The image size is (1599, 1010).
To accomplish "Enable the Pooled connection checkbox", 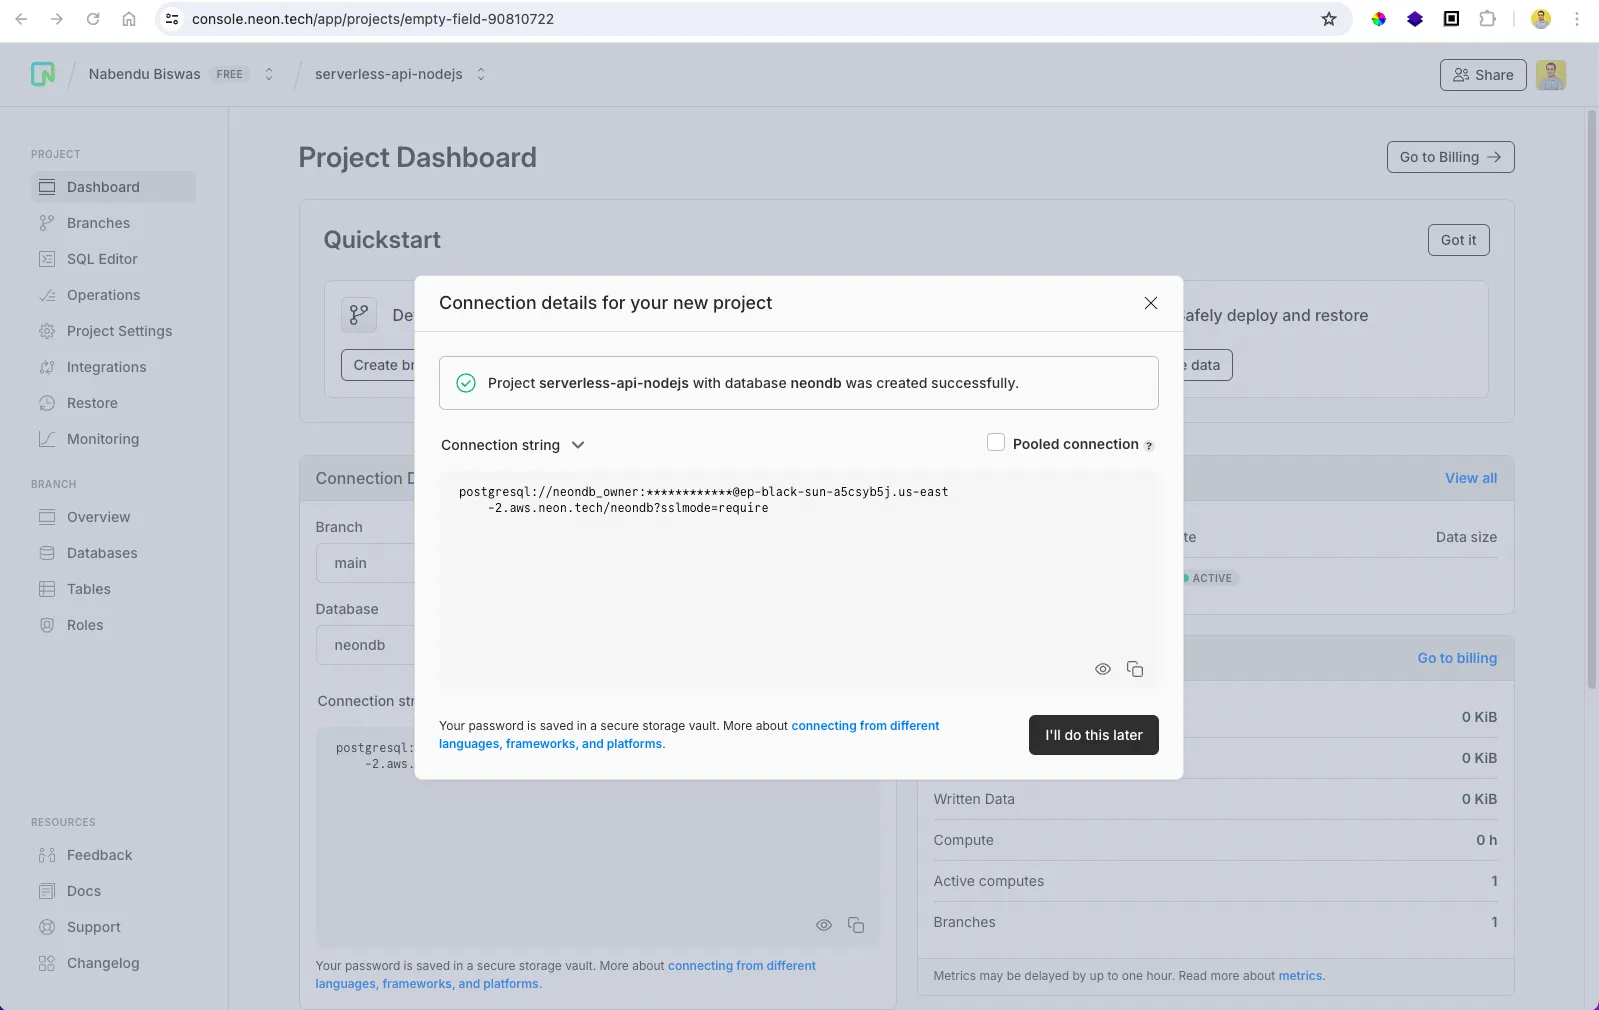I will point(996,443).
